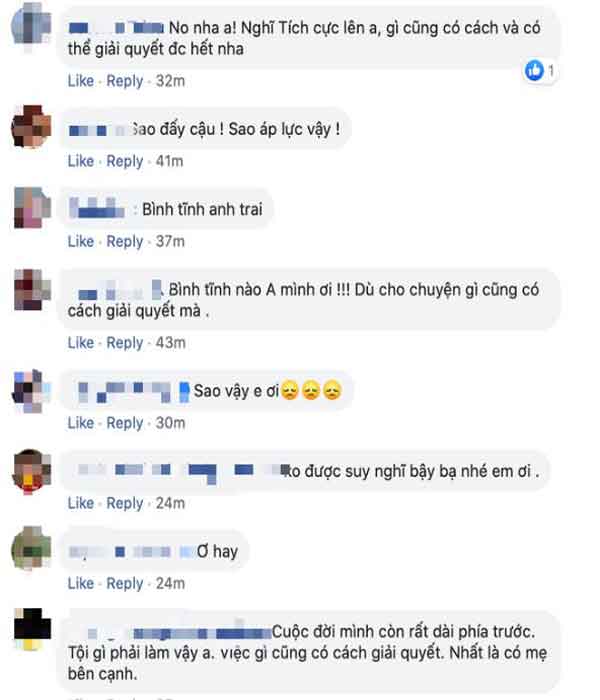This screenshot has height=700, width=600.
Task: Open the dark avatar of the last comment
Action: click(32, 627)
